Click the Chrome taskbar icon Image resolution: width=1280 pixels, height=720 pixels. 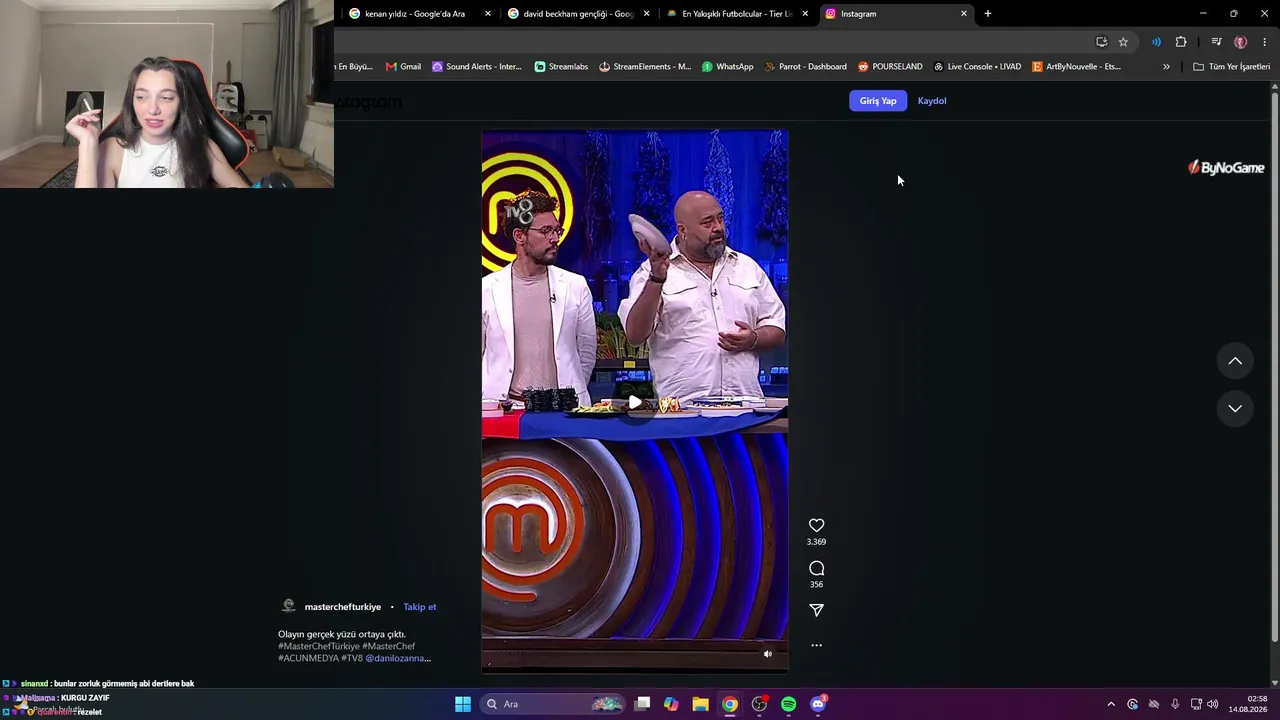pyautogui.click(x=730, y=704)
